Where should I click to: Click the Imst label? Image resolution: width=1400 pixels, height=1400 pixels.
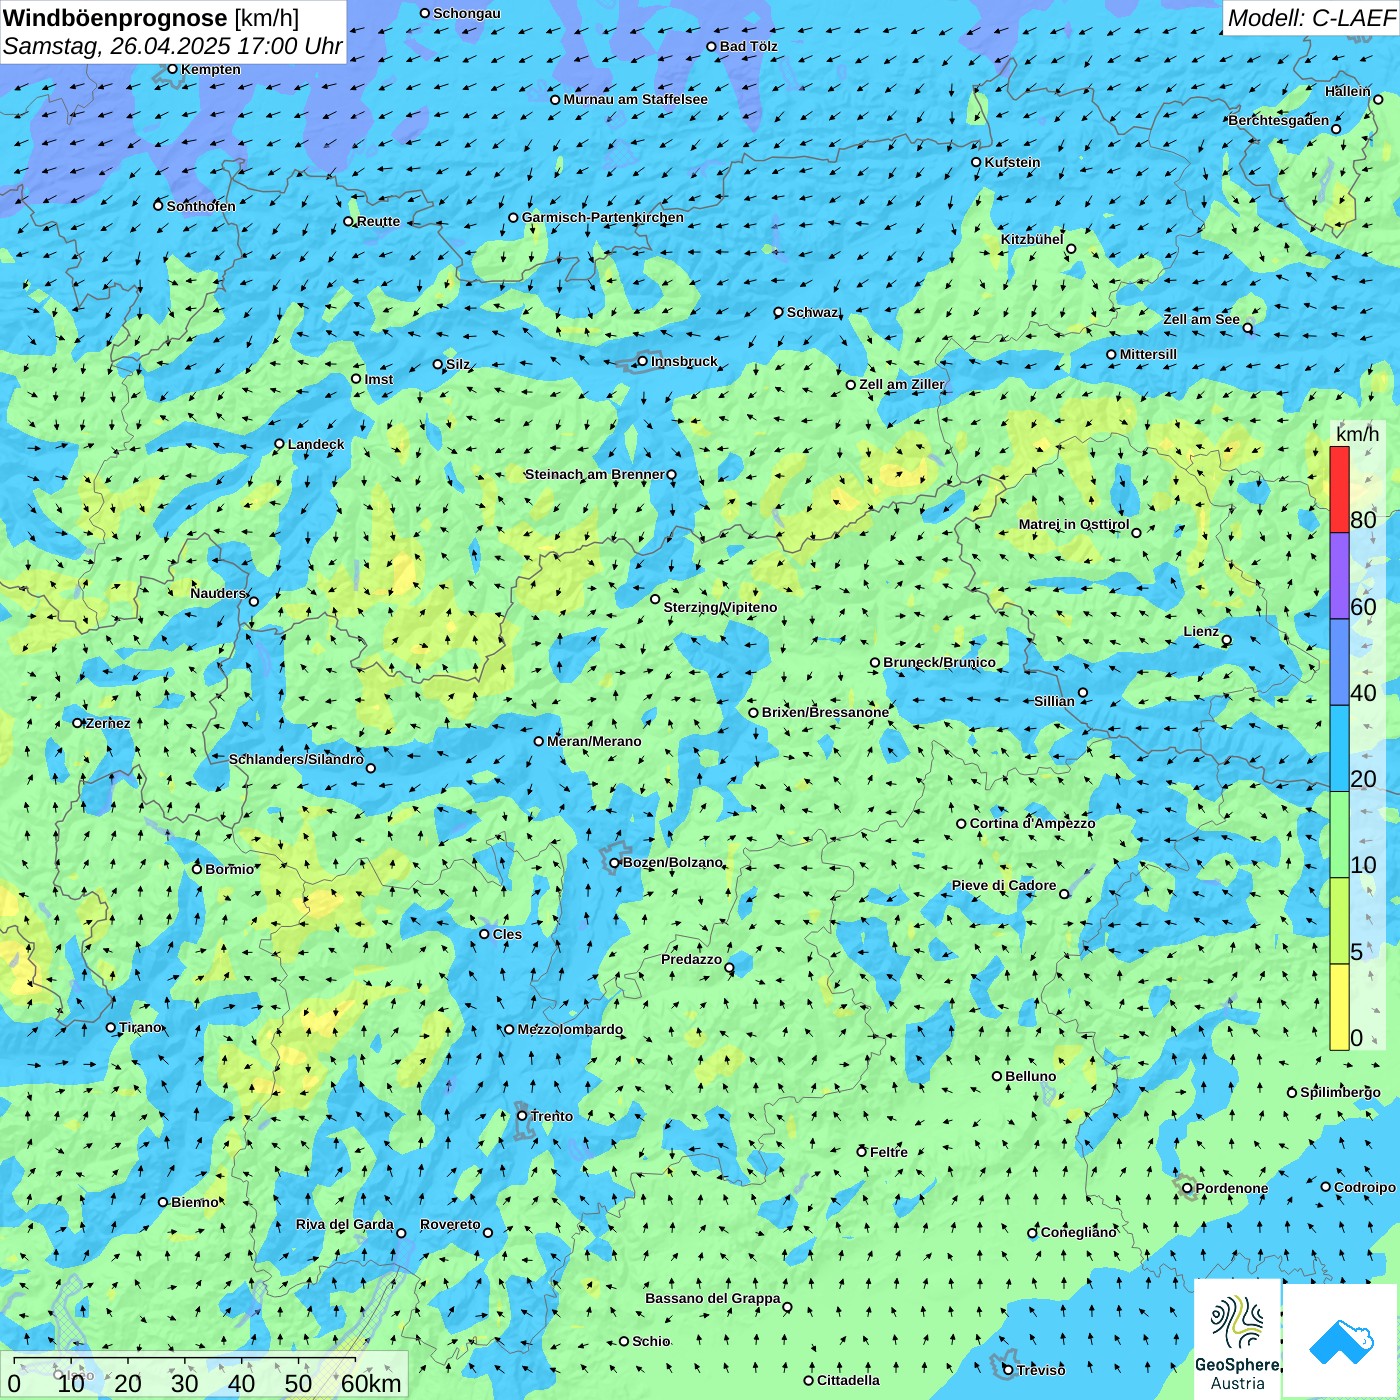pos(379,379)
